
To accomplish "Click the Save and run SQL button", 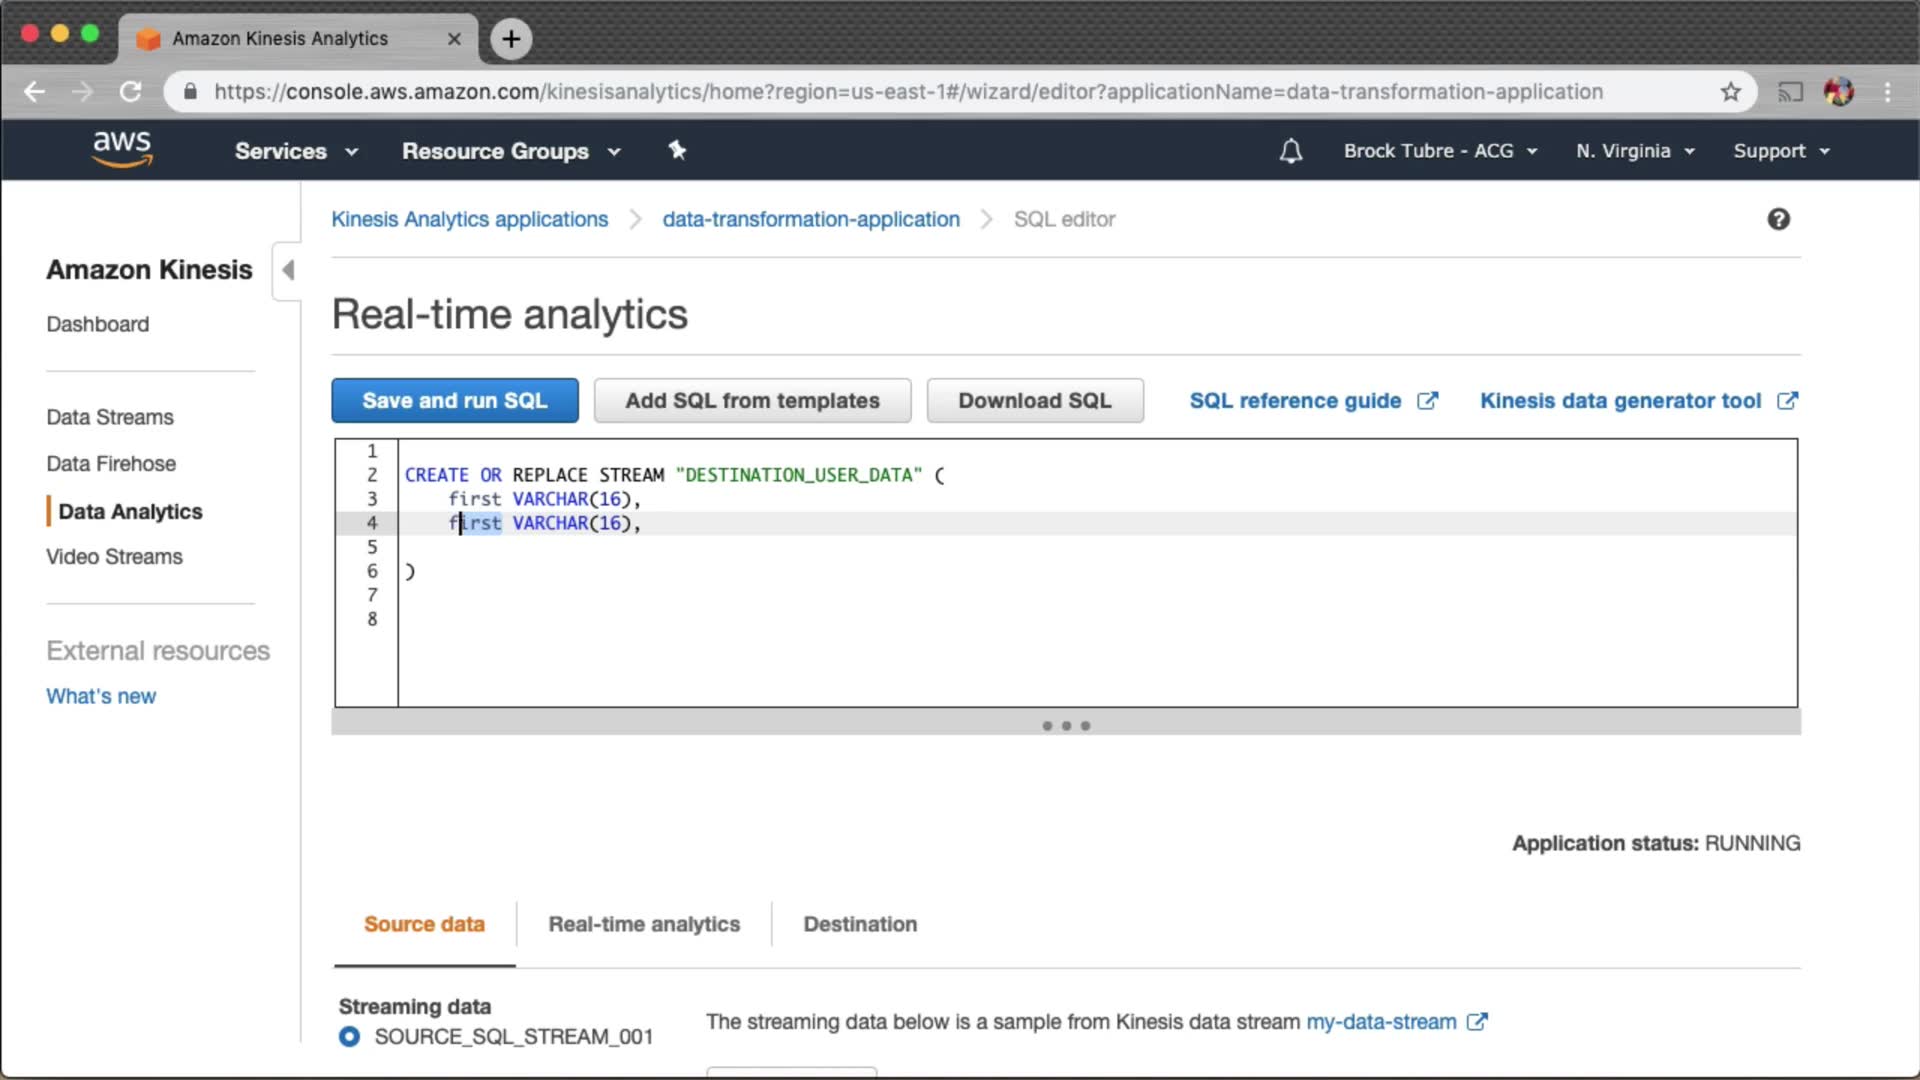I will (x=455, y=401).
